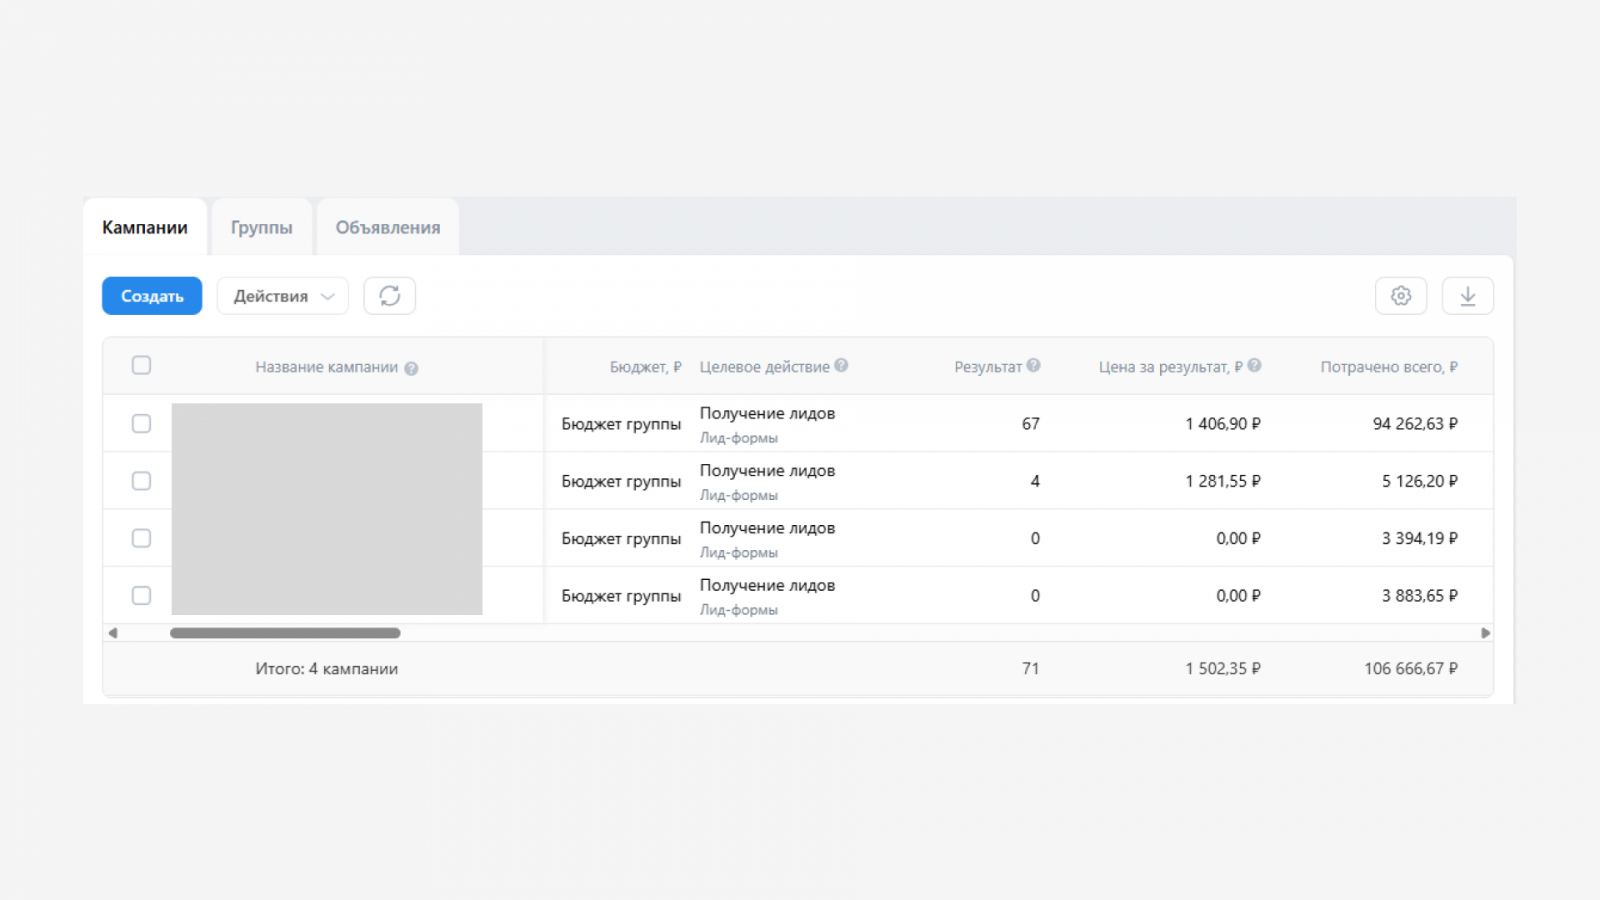Viewport: 1600px width, 900px height.
Task: Toggle the select-all campaigns checkbox
Action: pyautogui.click(x=142, y=365)
